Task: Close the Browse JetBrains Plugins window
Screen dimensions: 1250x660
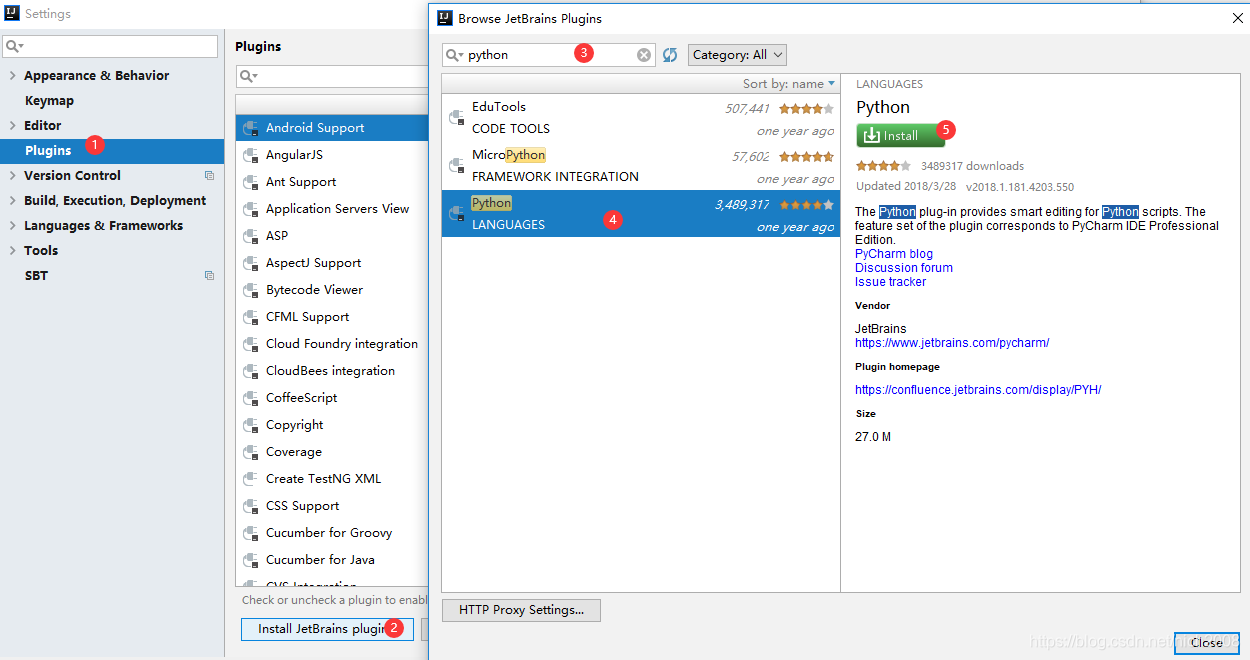Action: coord(1236,18)
